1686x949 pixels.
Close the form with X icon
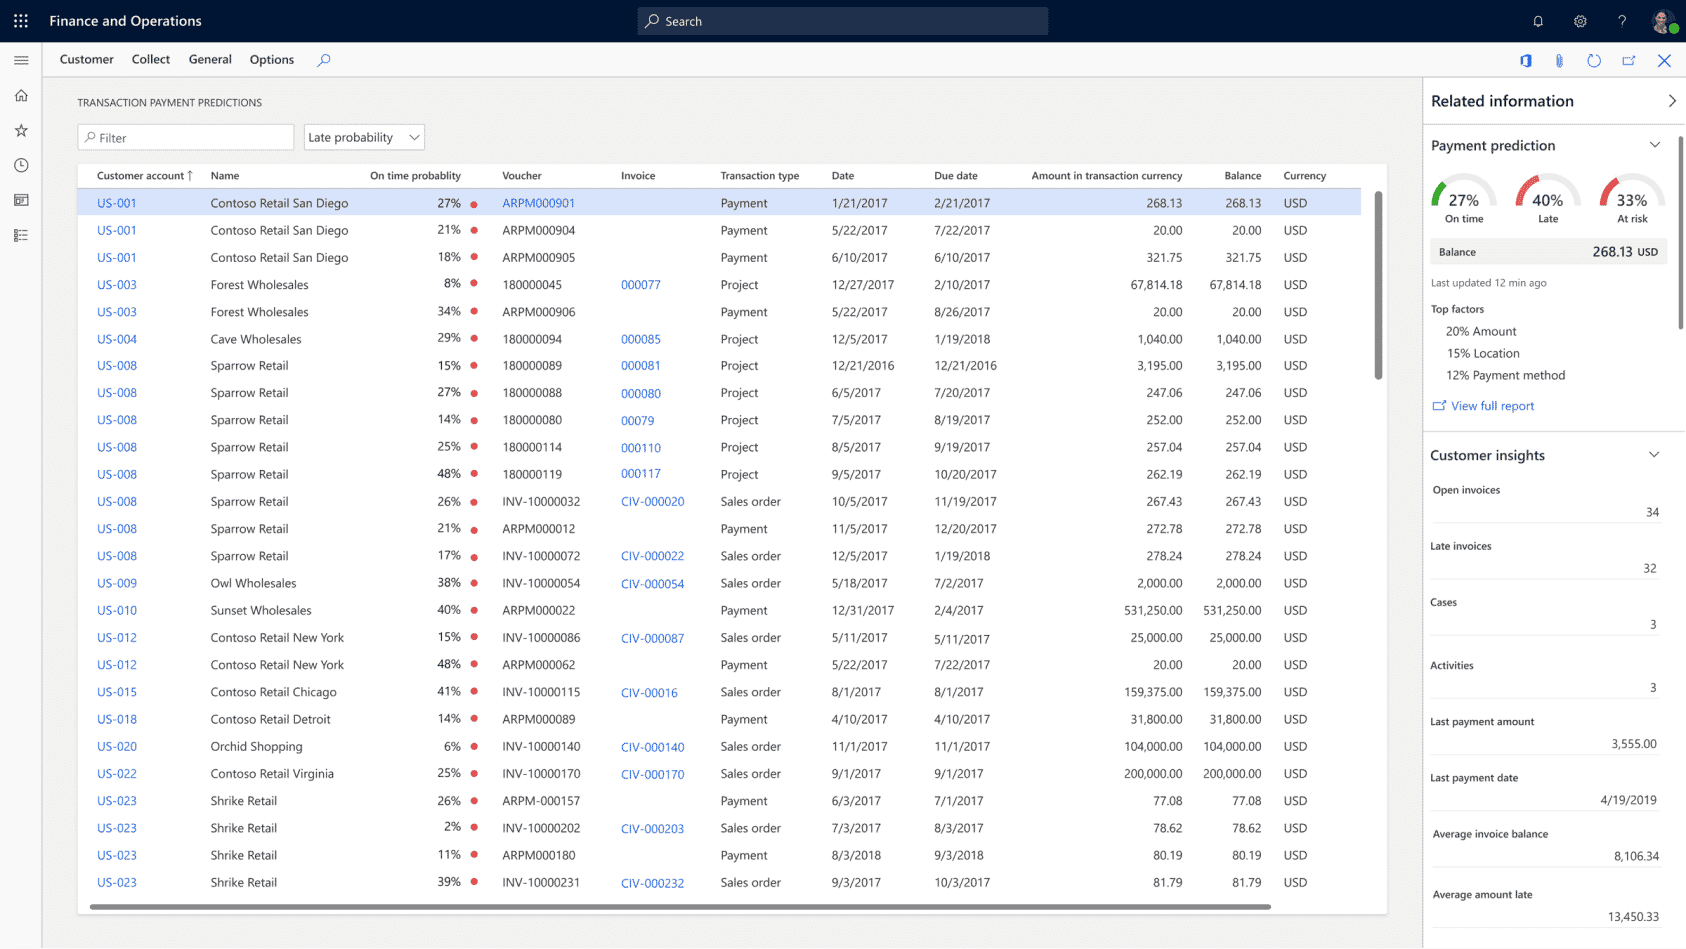1664,61
